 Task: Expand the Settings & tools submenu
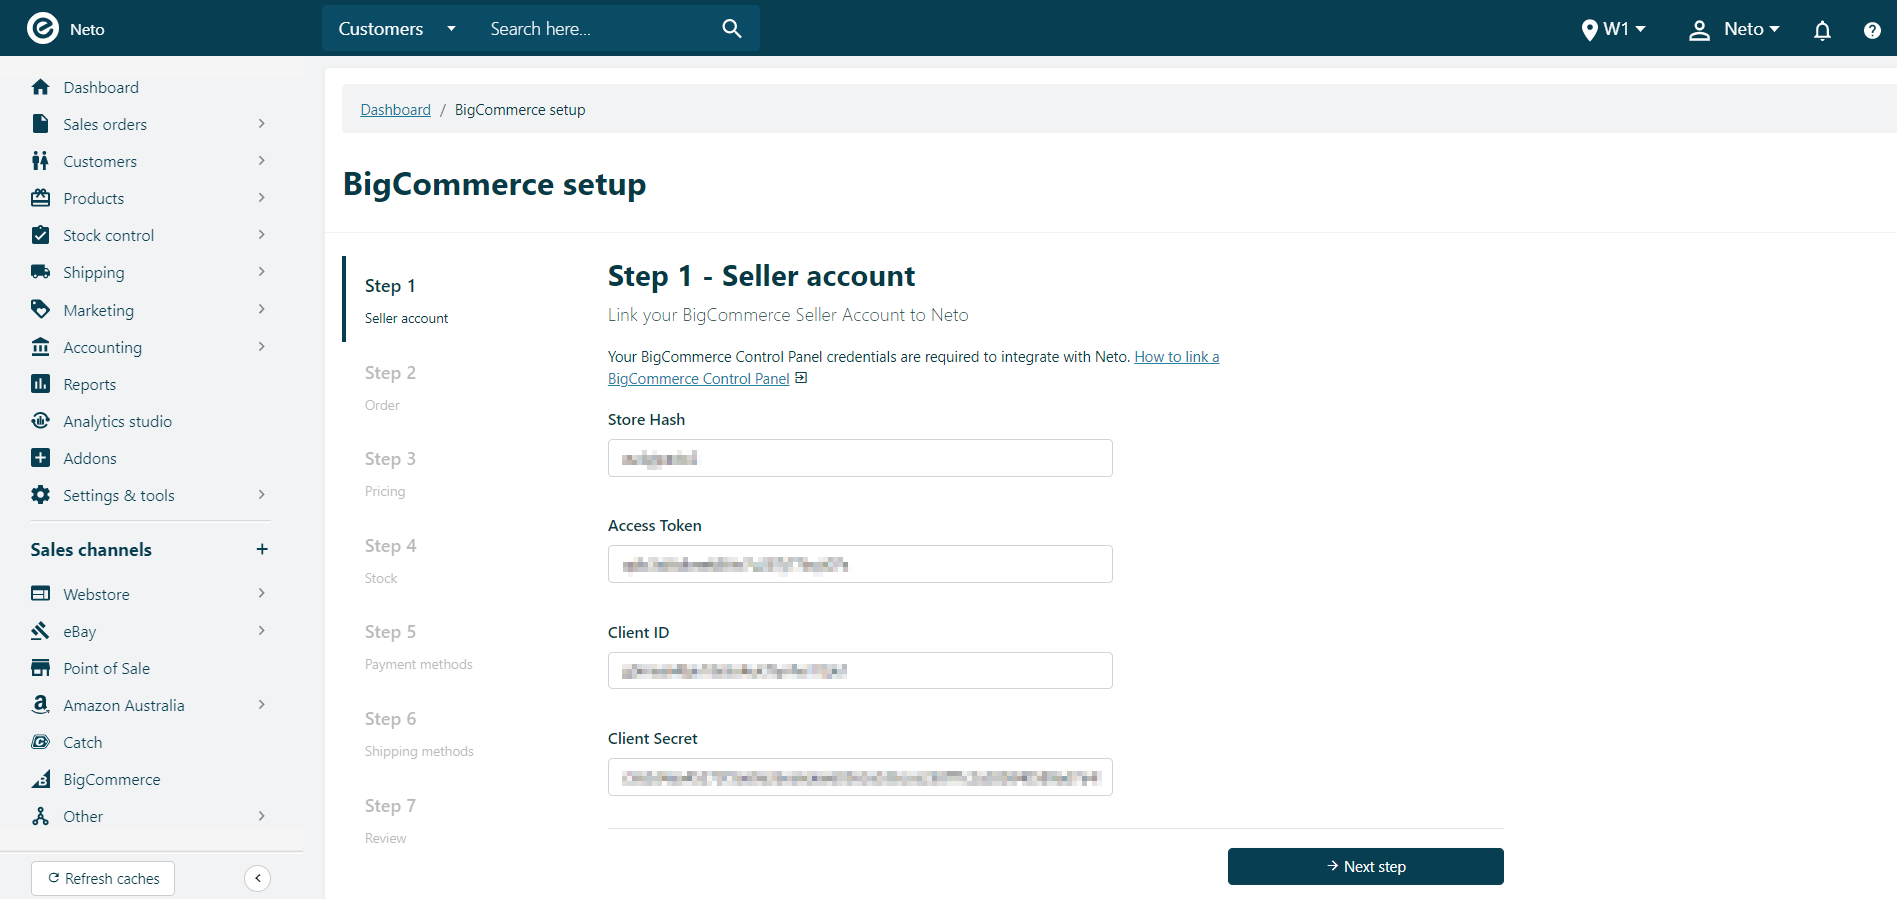262,495
